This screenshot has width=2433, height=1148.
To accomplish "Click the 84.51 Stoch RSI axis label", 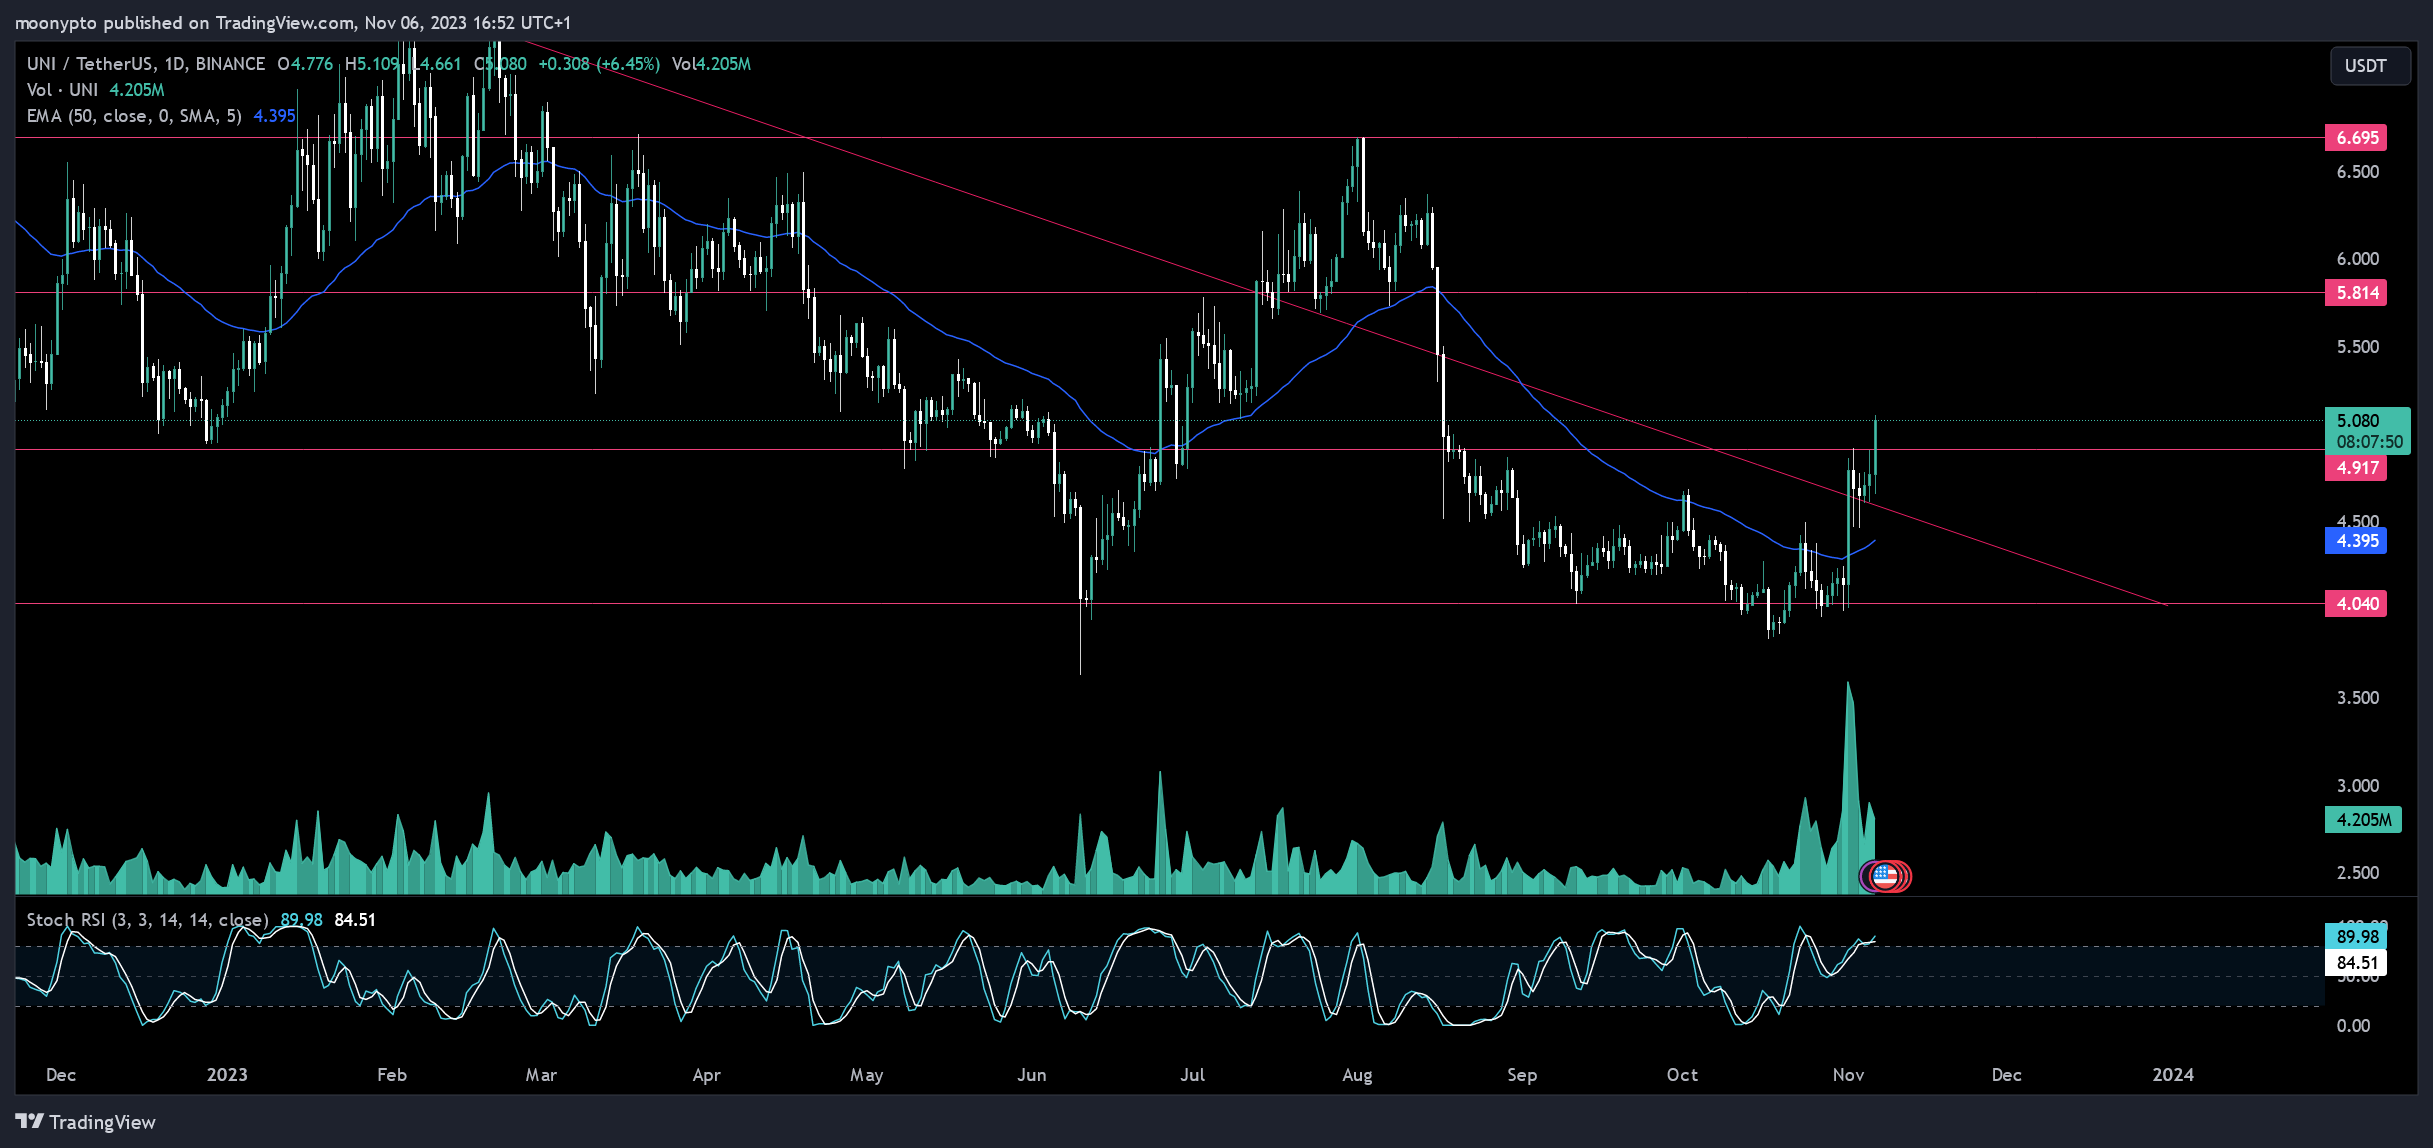I will click(2356, 963).
